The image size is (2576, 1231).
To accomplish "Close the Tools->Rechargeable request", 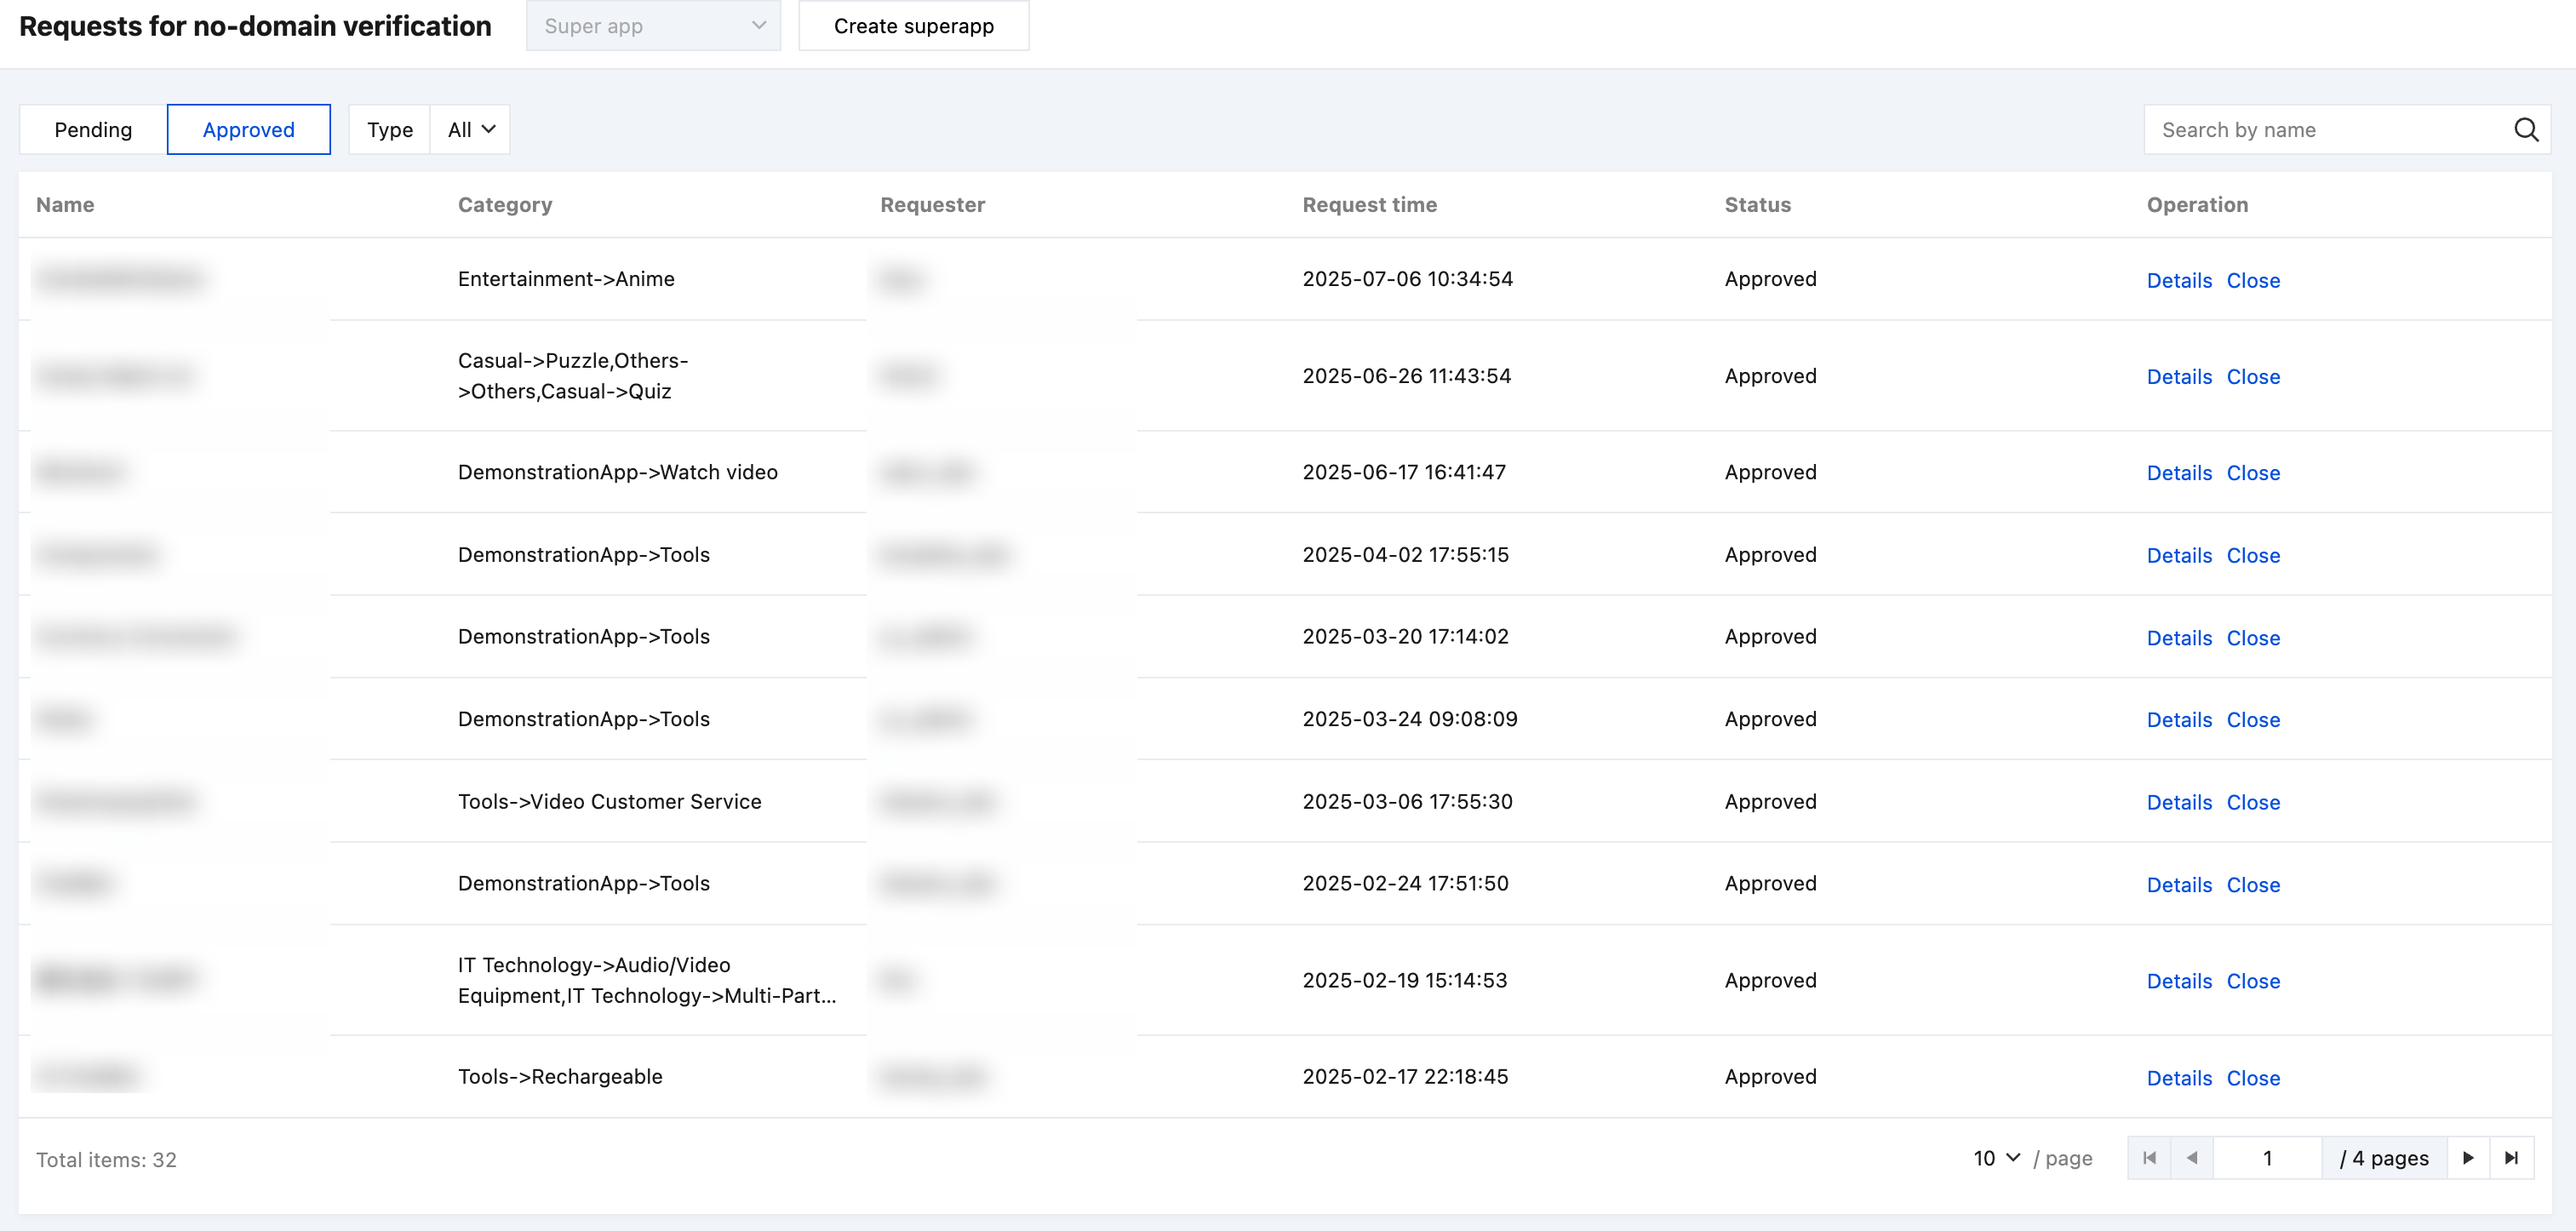I will coord(2253,1078).
